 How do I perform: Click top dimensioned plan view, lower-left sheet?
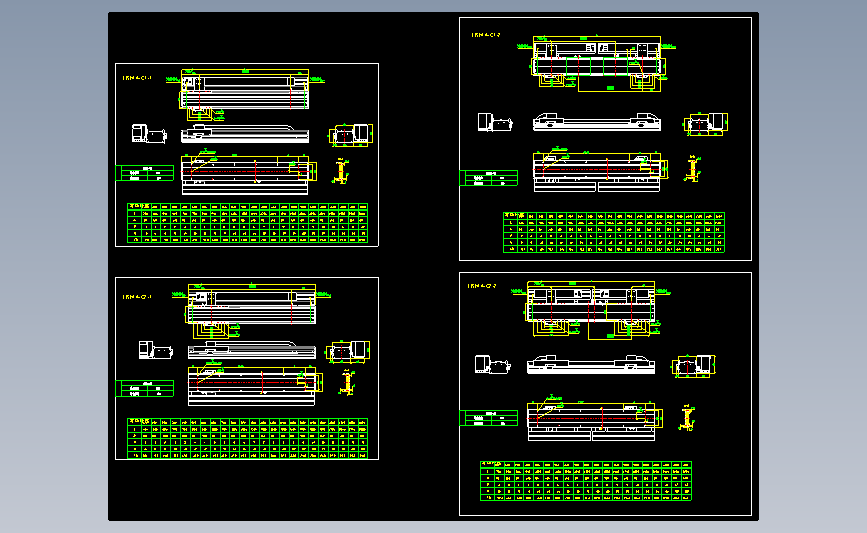point(252,311)
